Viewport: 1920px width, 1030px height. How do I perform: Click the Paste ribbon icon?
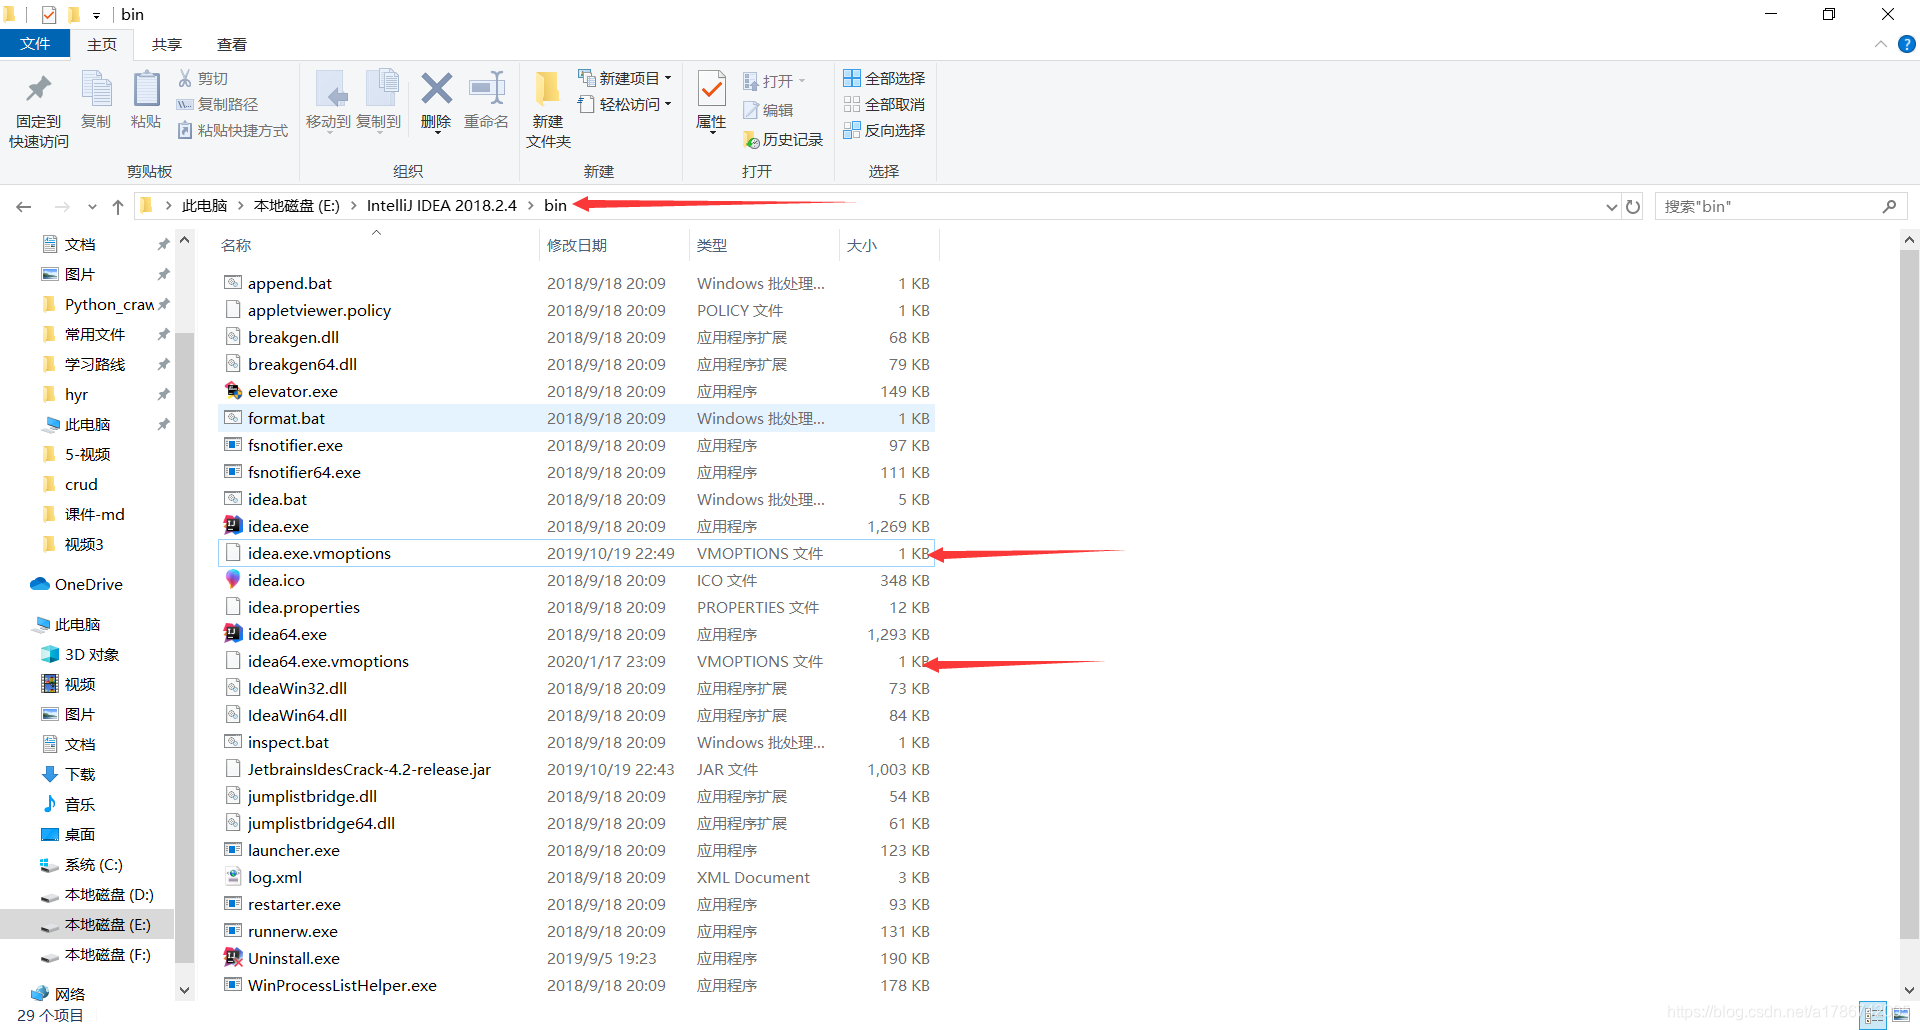[146, 90]
